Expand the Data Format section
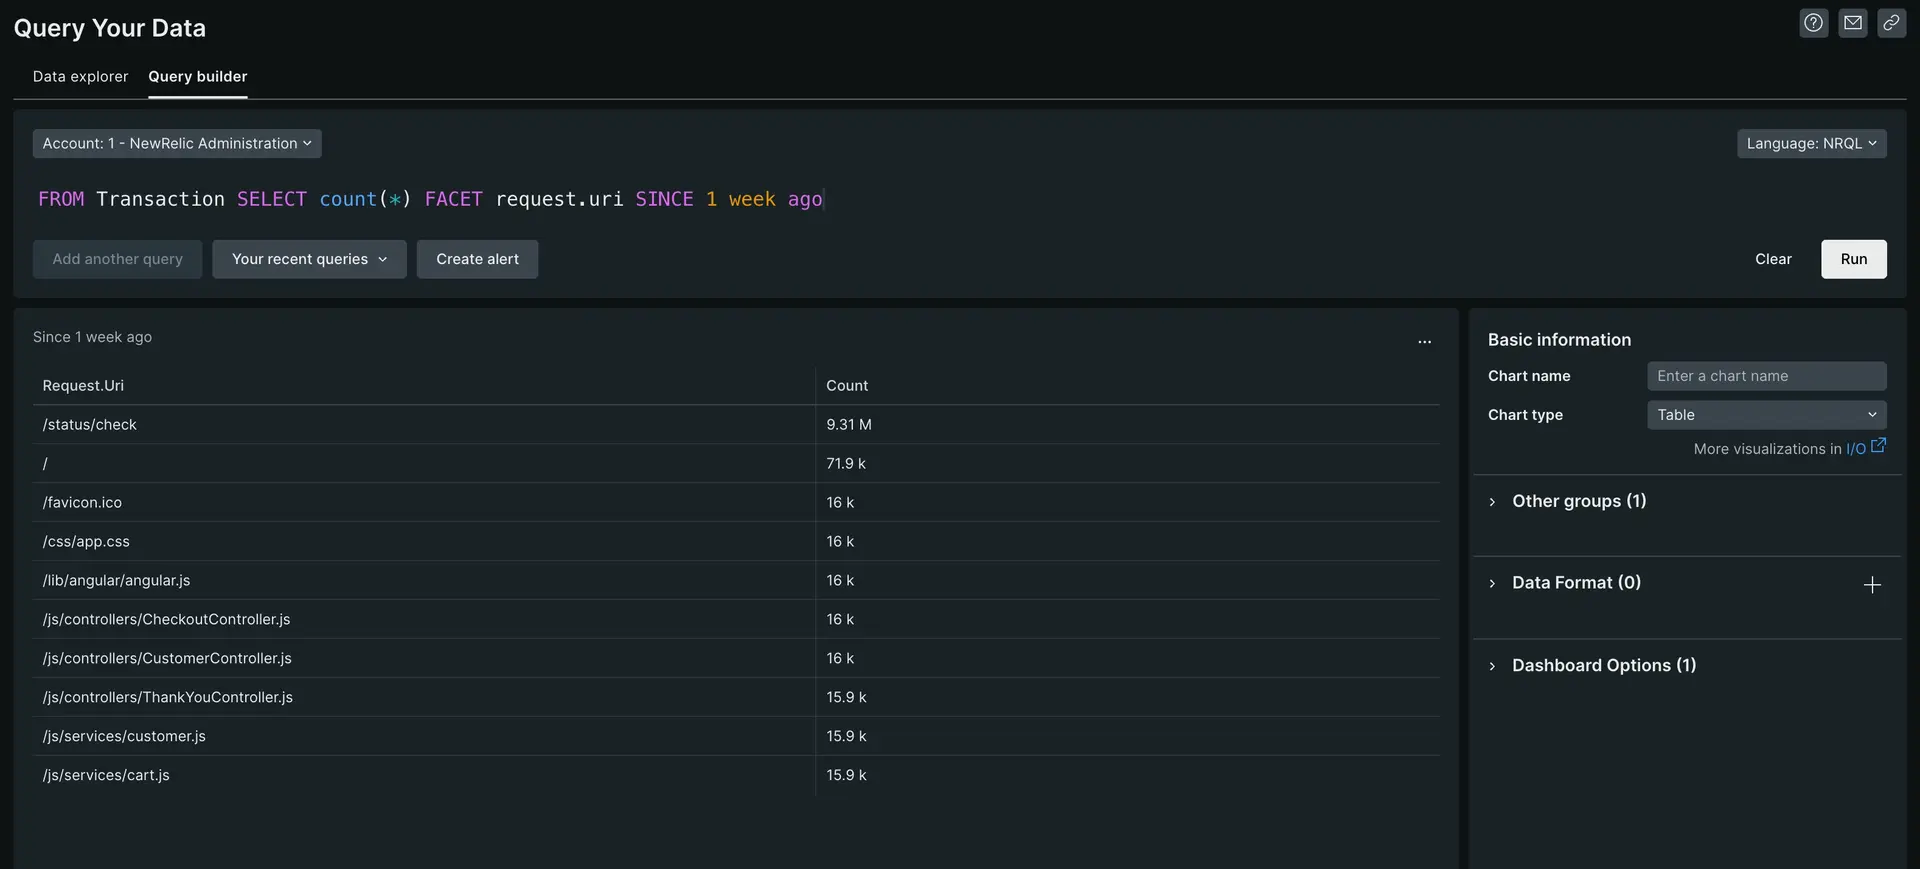The width and height of the screenshot is (1920, 869). point(1576,583)
